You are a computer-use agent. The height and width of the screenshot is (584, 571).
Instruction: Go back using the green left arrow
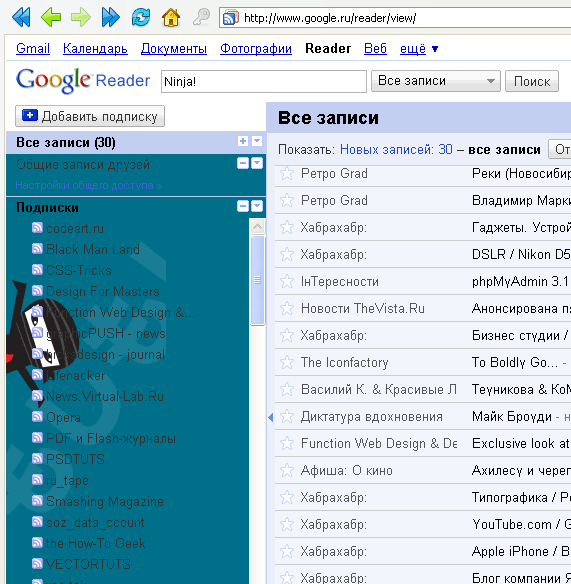[x=51, y=17]
